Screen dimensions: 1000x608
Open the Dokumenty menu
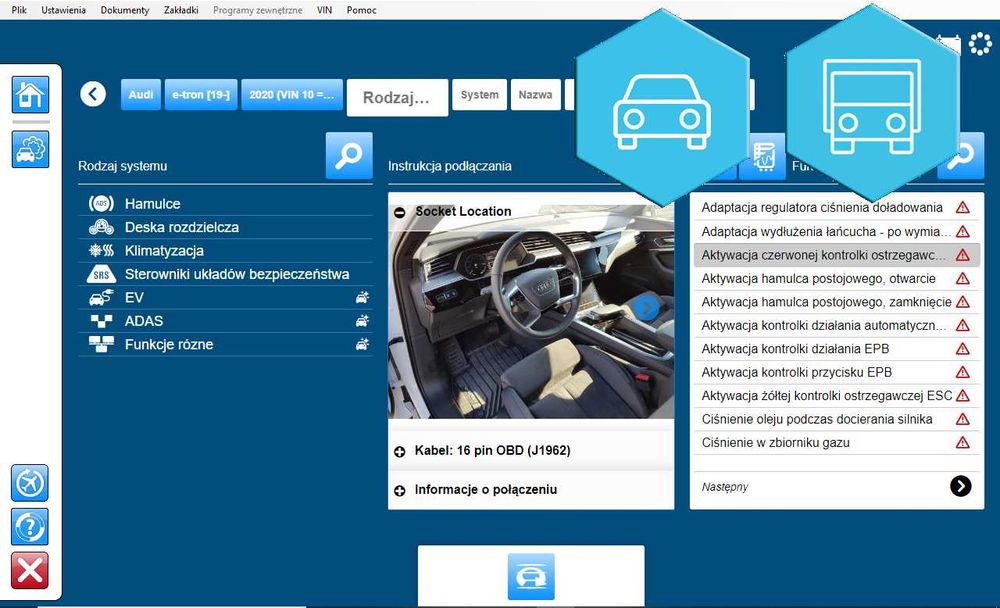[x=124, y=10]
